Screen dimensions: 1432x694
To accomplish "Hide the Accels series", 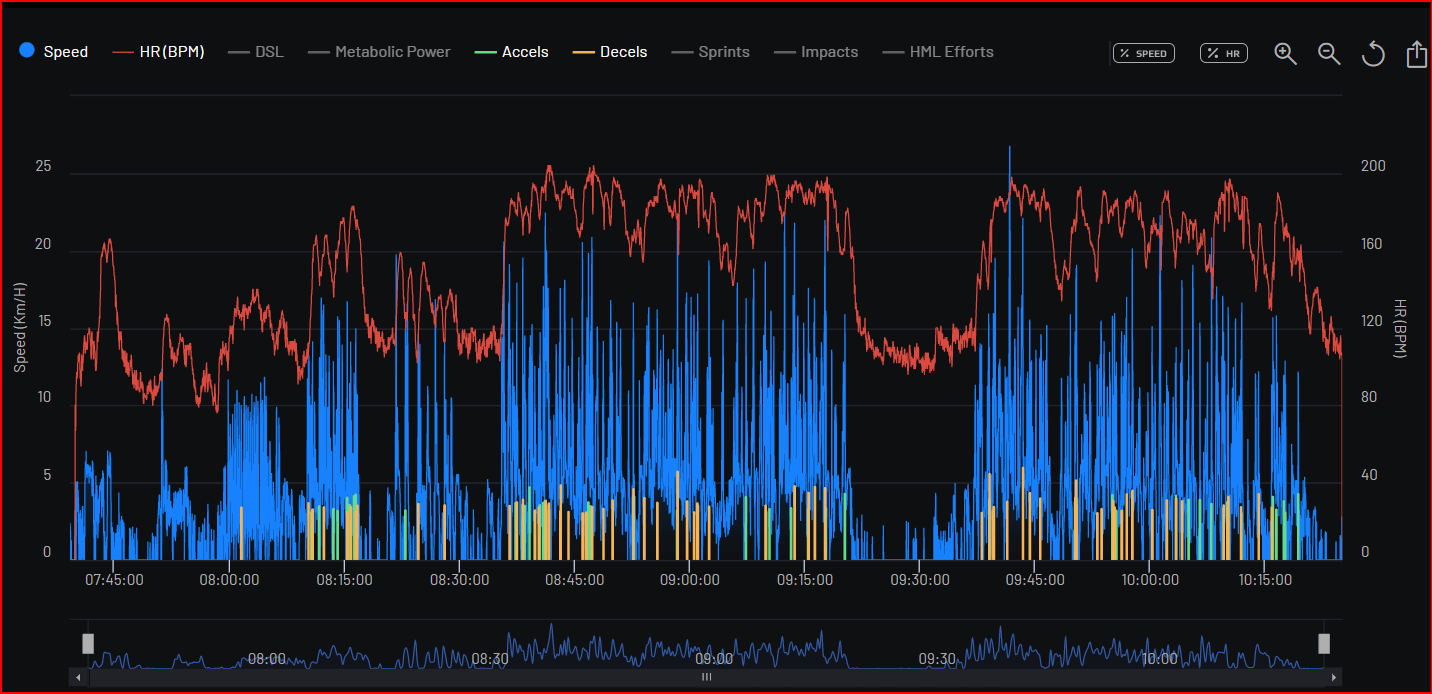I will [511, 52].
